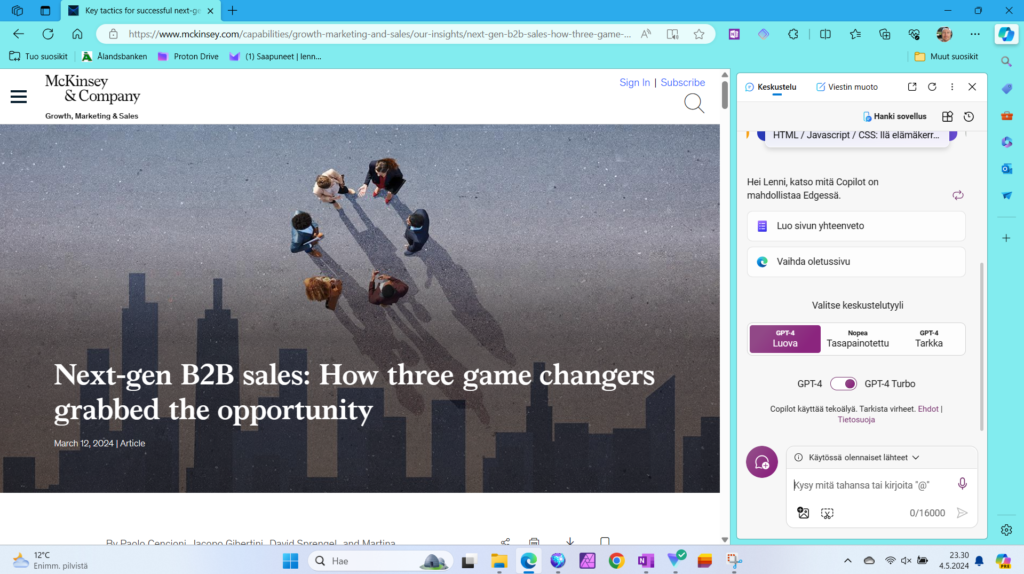Open Google Chrome from taskbar
Image resolution: width=1024 pixels, height=574 pixels.
click(616, 560)
